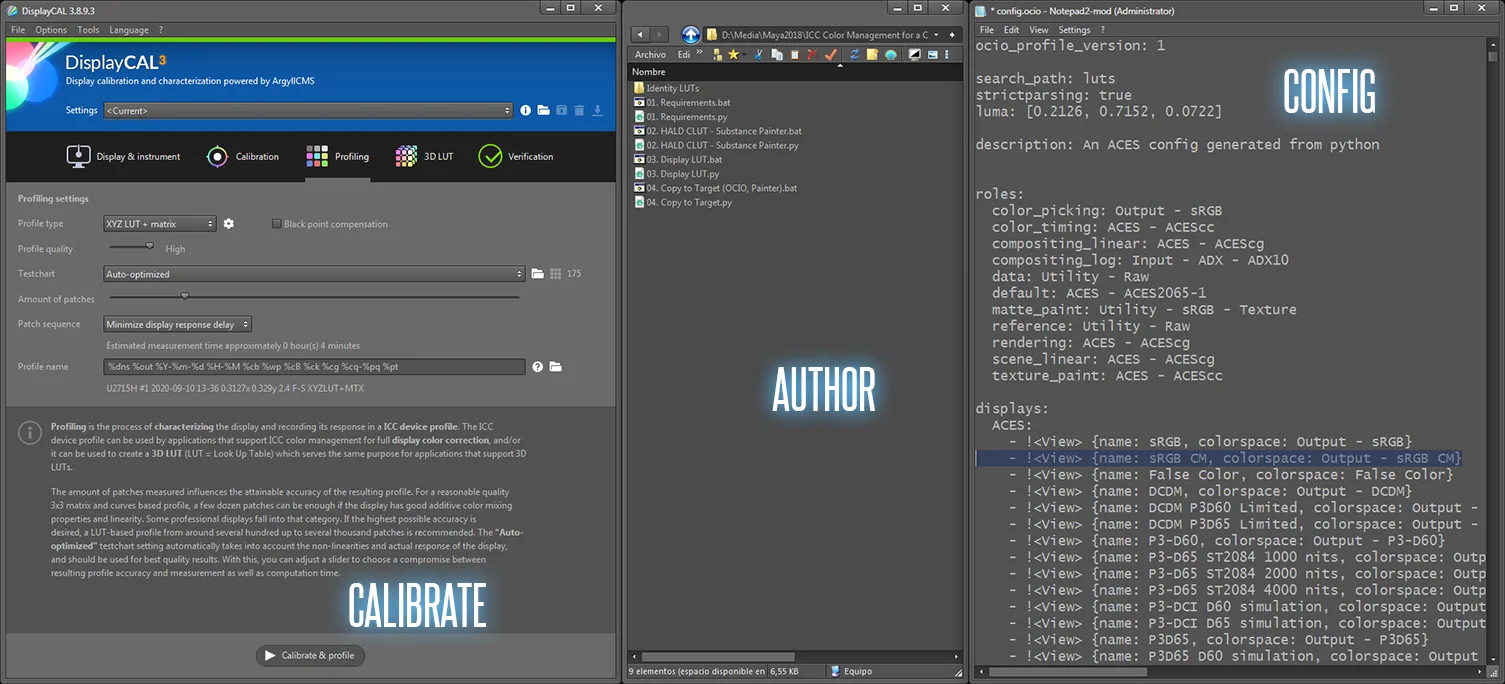Open favorites via the star toolbar icon

pos(735,54)
